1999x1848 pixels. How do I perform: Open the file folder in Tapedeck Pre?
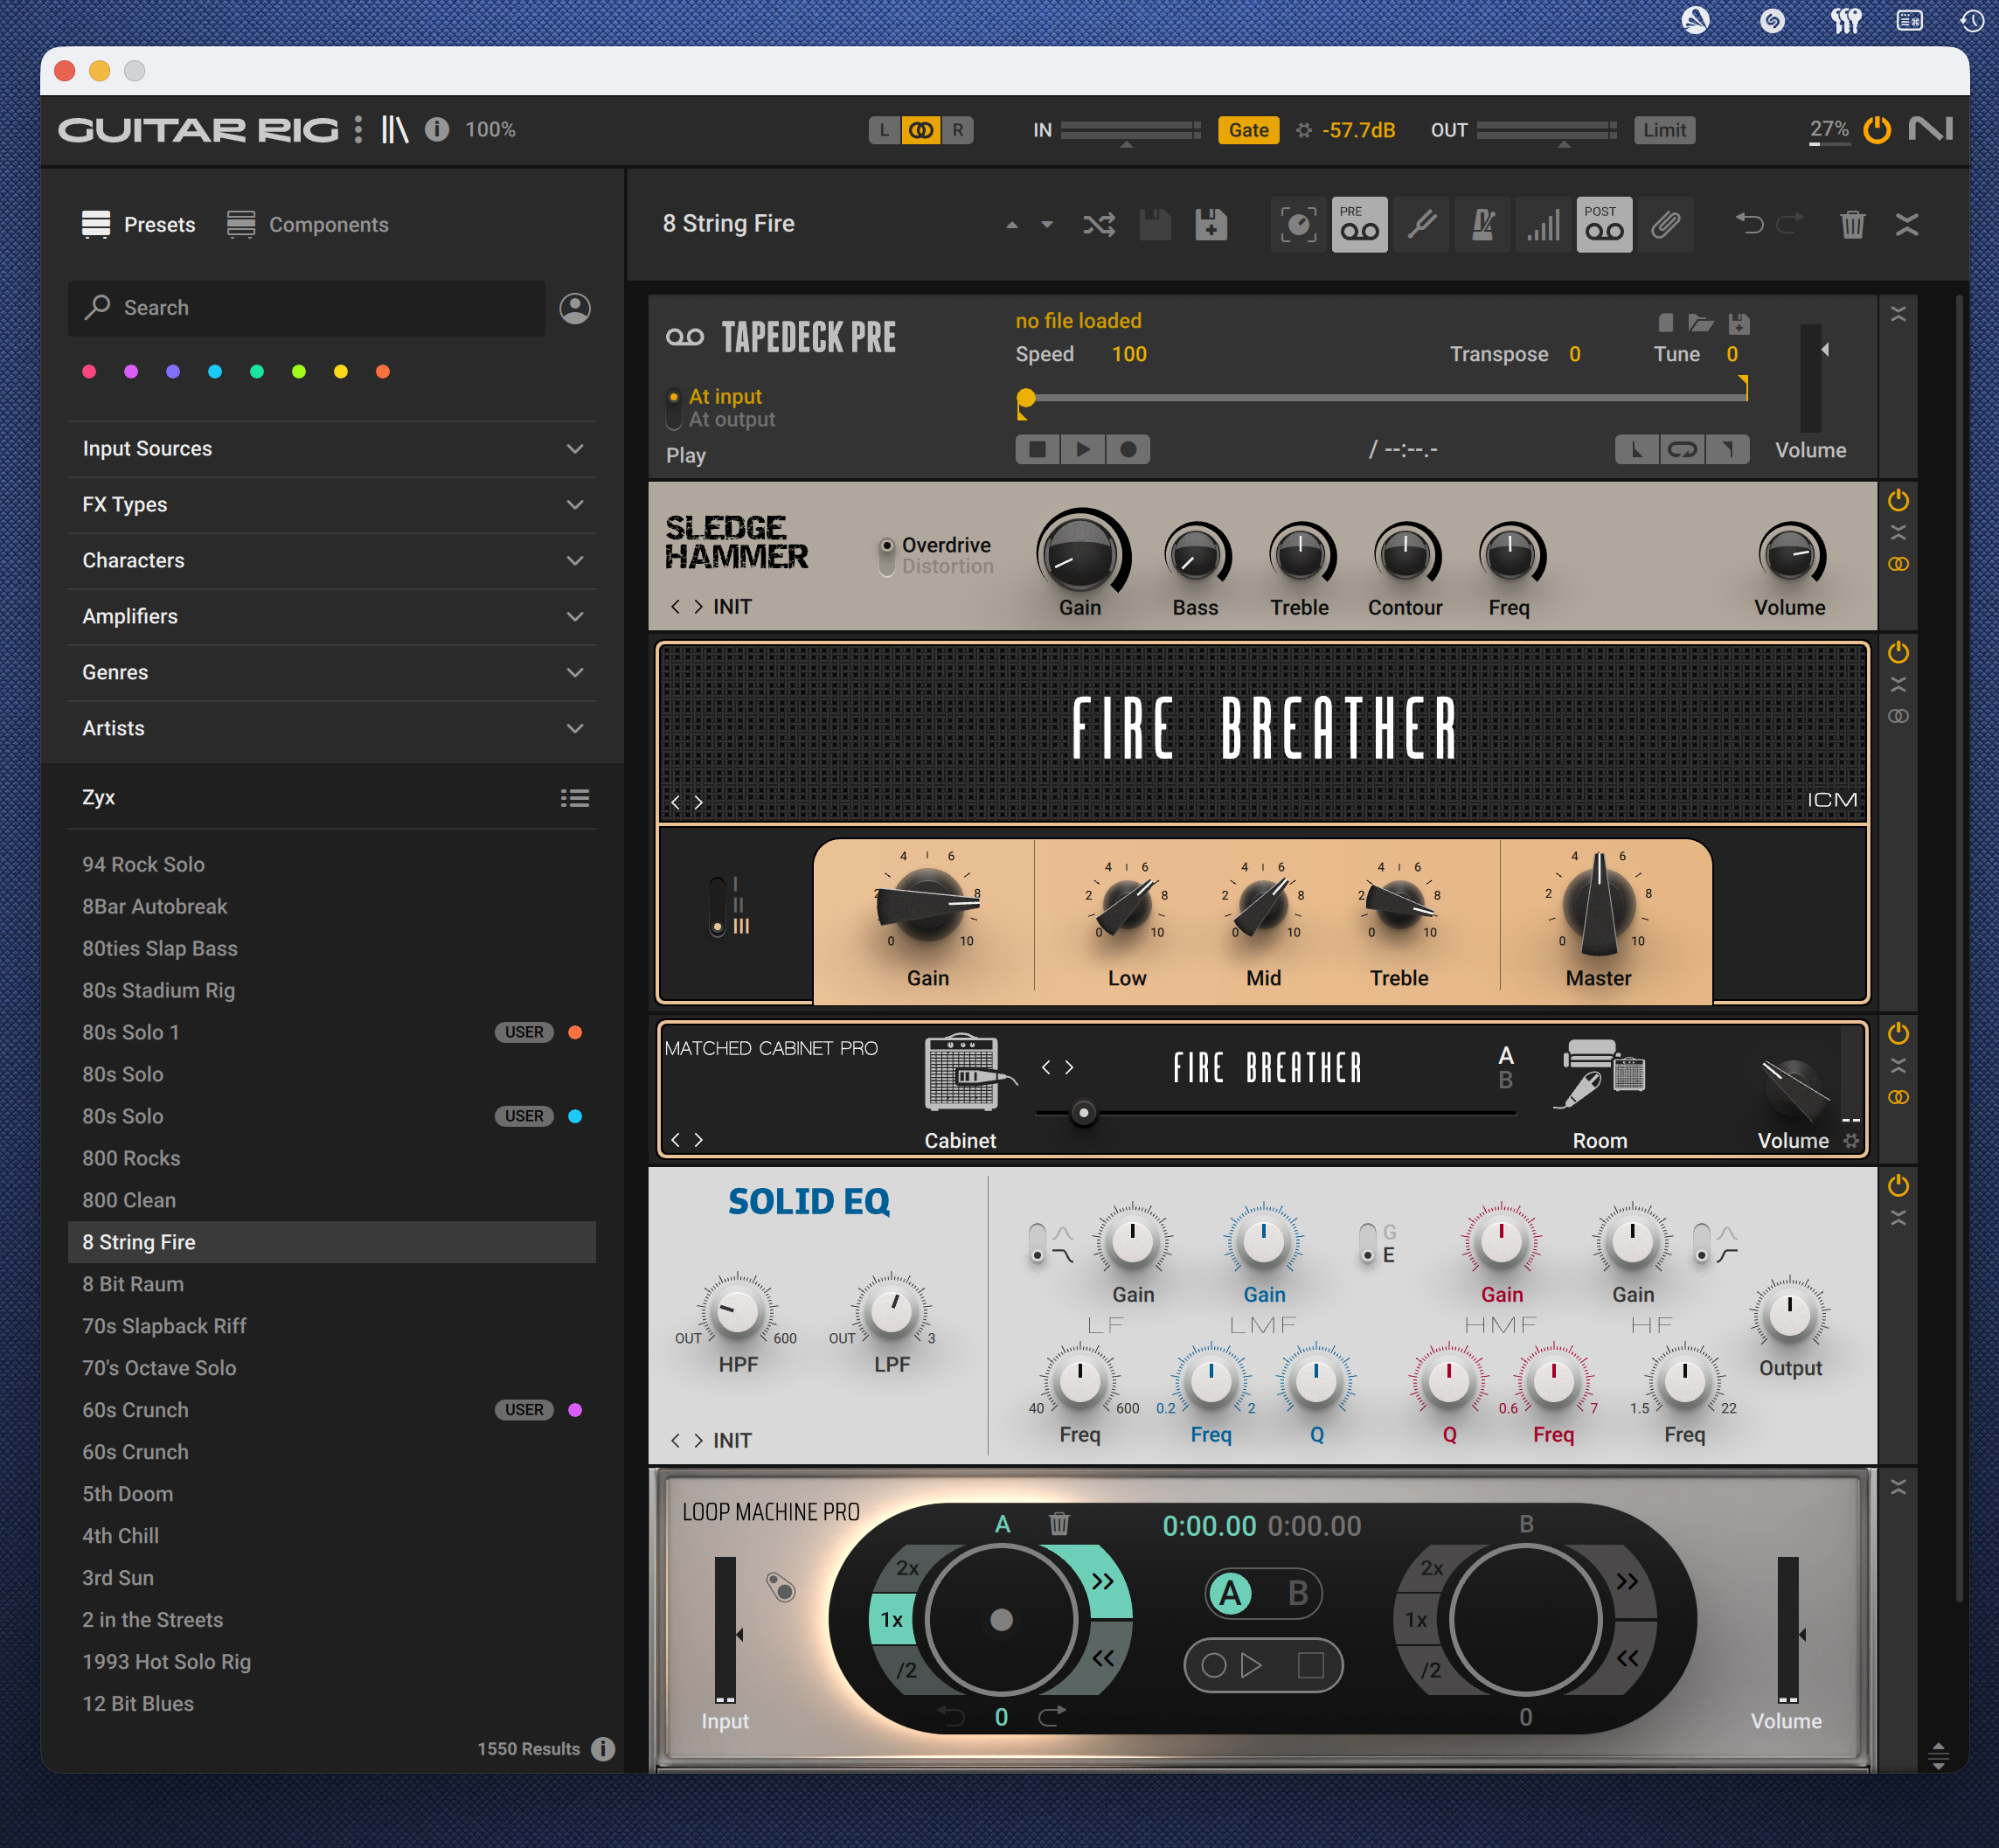tap(1701, 323)
